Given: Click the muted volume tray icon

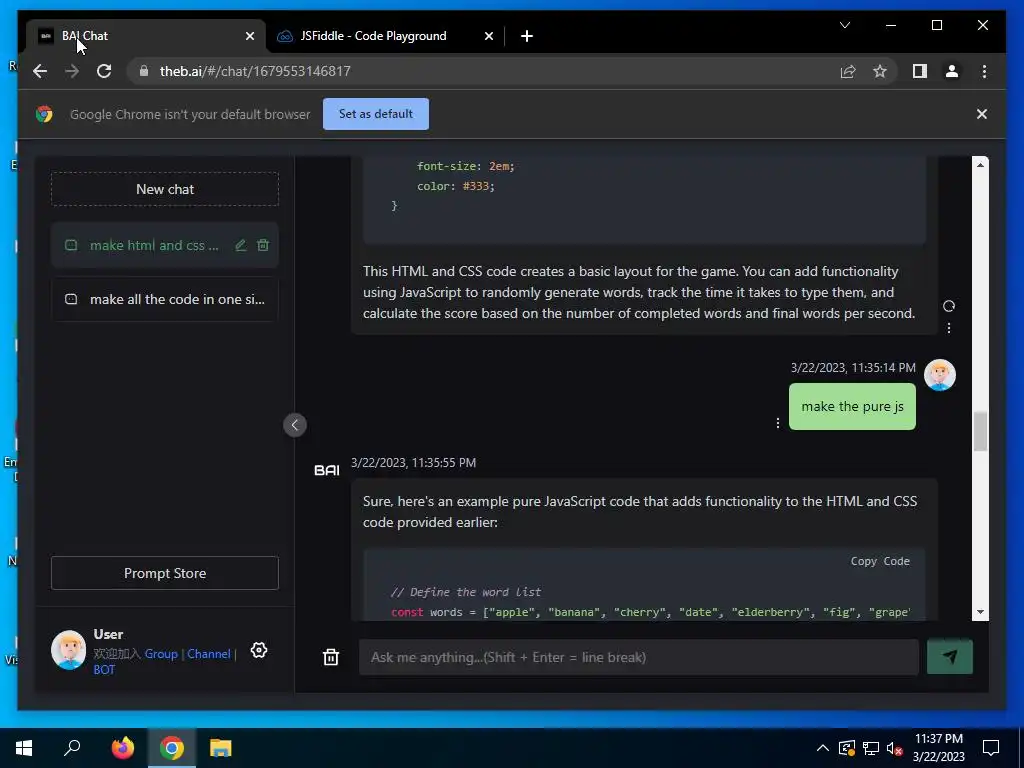Looking at the screenshot, I should (895, 748).
